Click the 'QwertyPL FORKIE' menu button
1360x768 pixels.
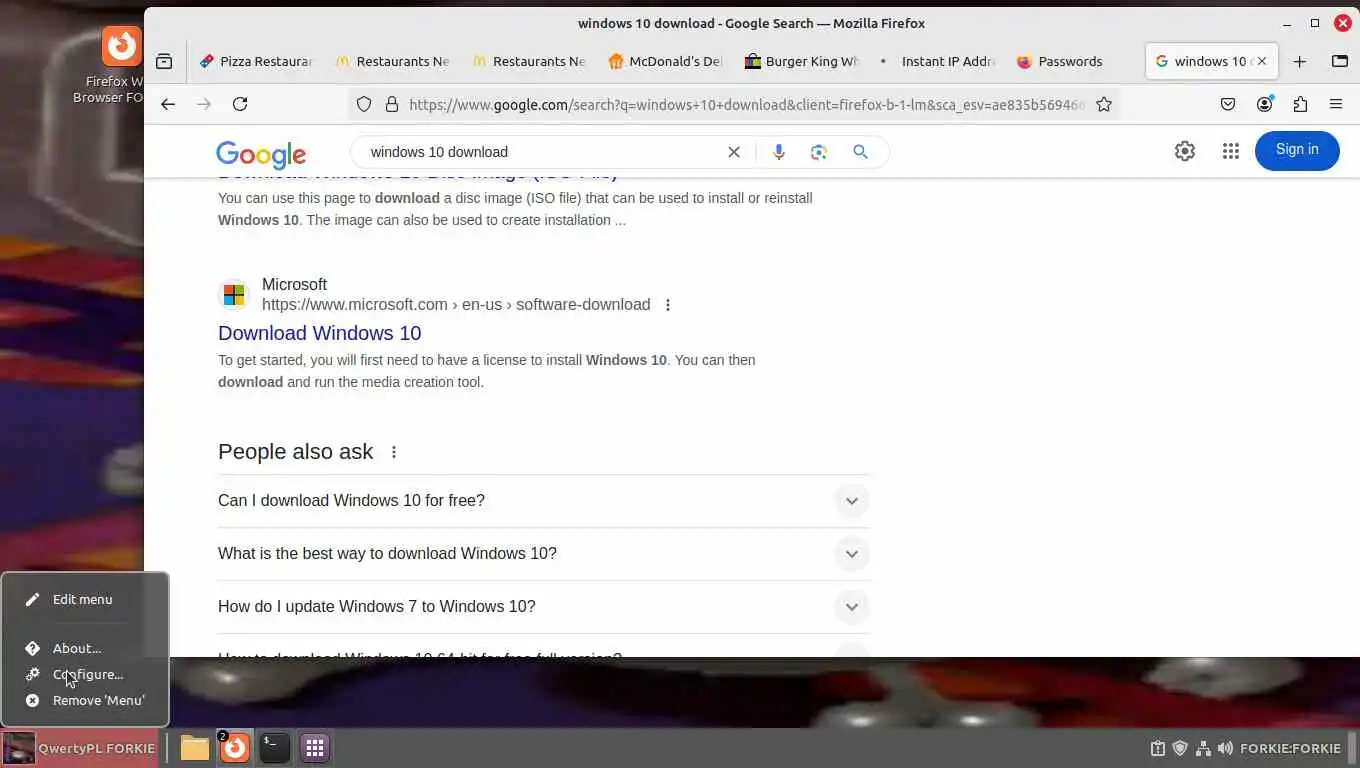point(79,748)
